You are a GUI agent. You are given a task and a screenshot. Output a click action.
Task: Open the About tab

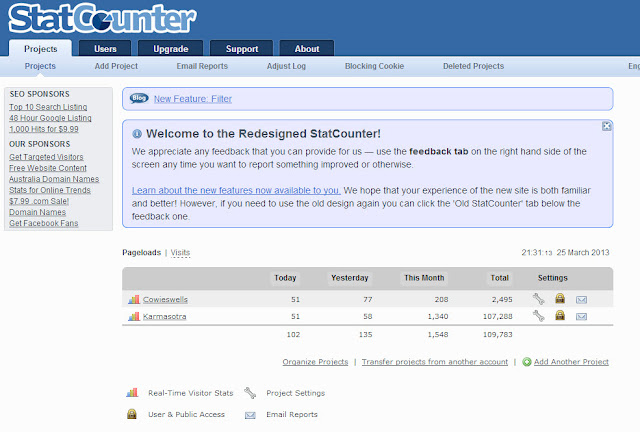(307, 49)
